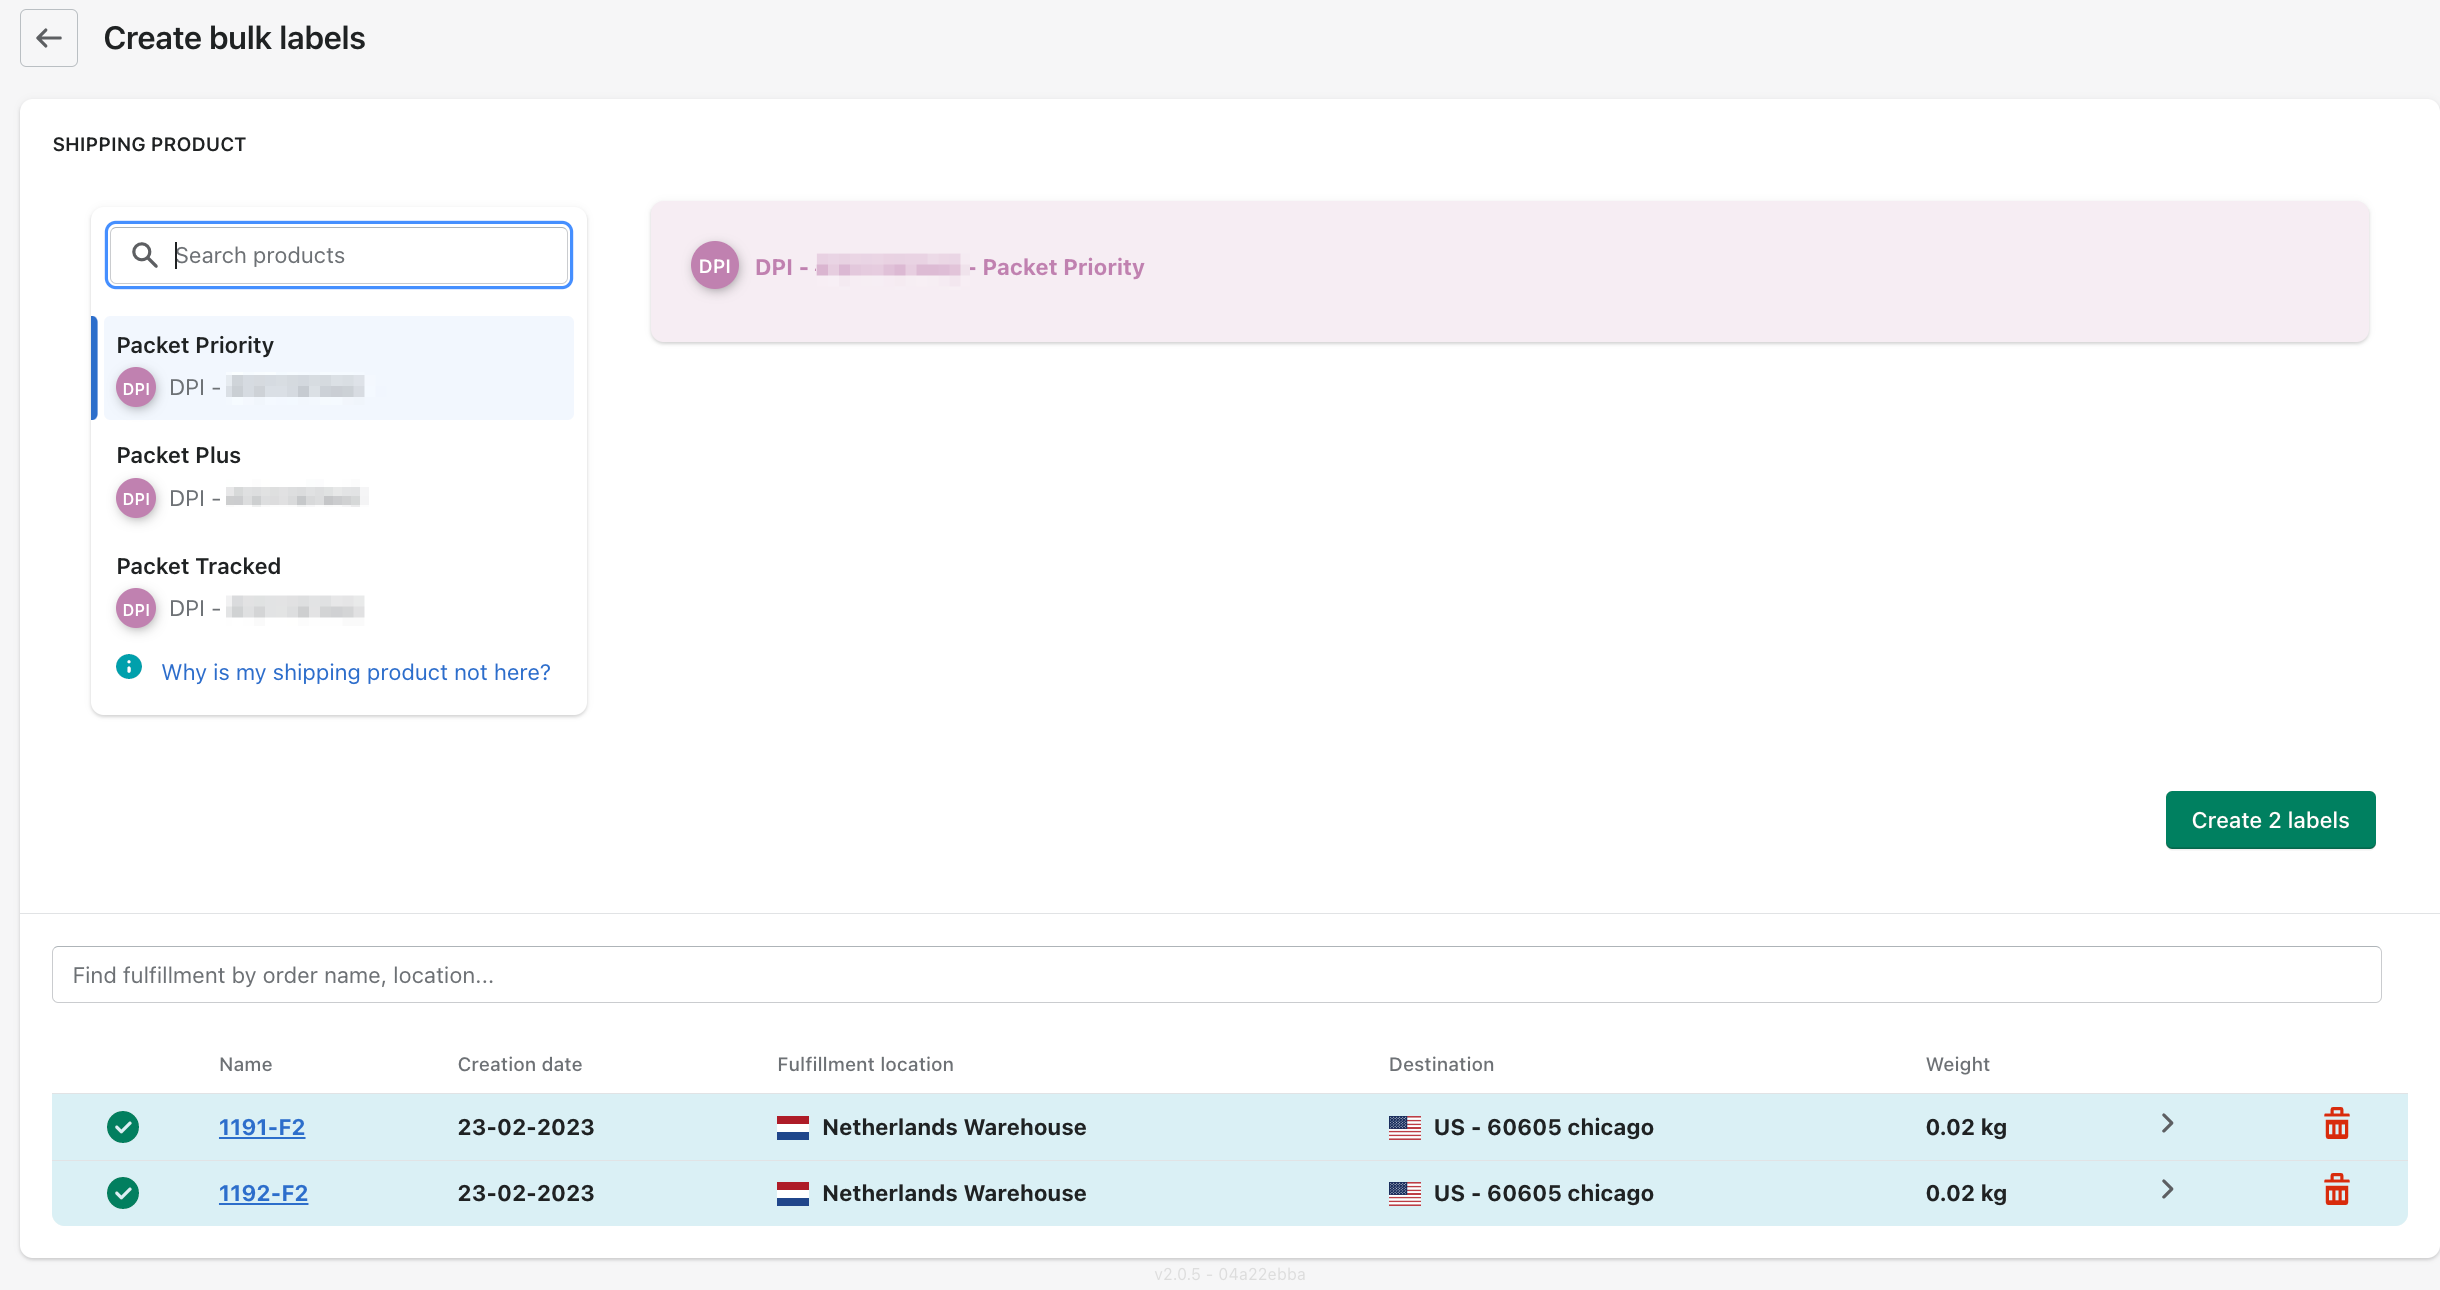This screenshot has height=1290, width=2440.
Task: Open 'Why is my shipping product not here?'
Action: 356,672
